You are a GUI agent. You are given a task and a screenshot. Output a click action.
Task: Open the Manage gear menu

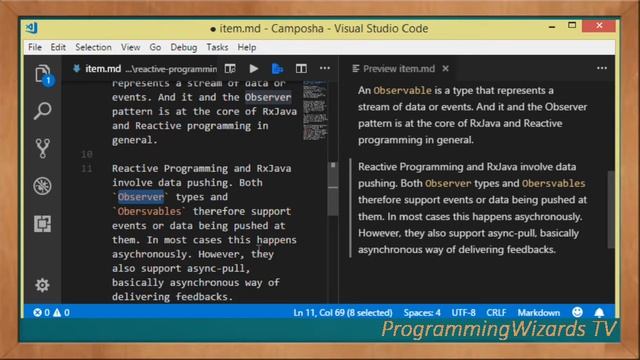(42, 285)
